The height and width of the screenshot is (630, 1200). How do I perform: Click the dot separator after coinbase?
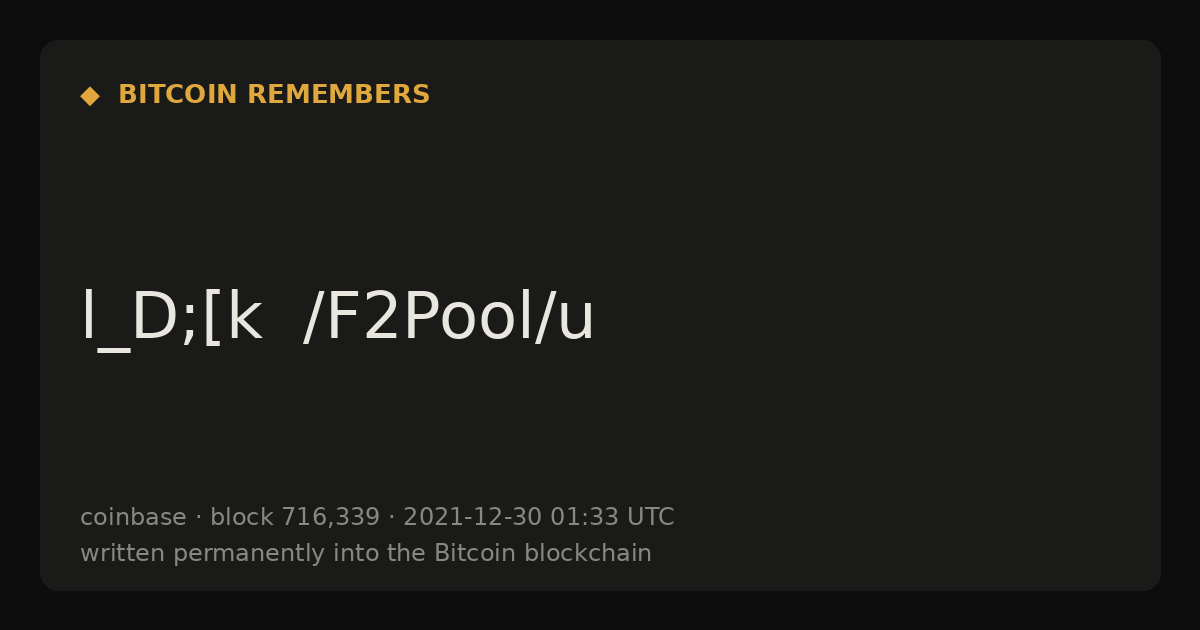(x=198, y=518)
